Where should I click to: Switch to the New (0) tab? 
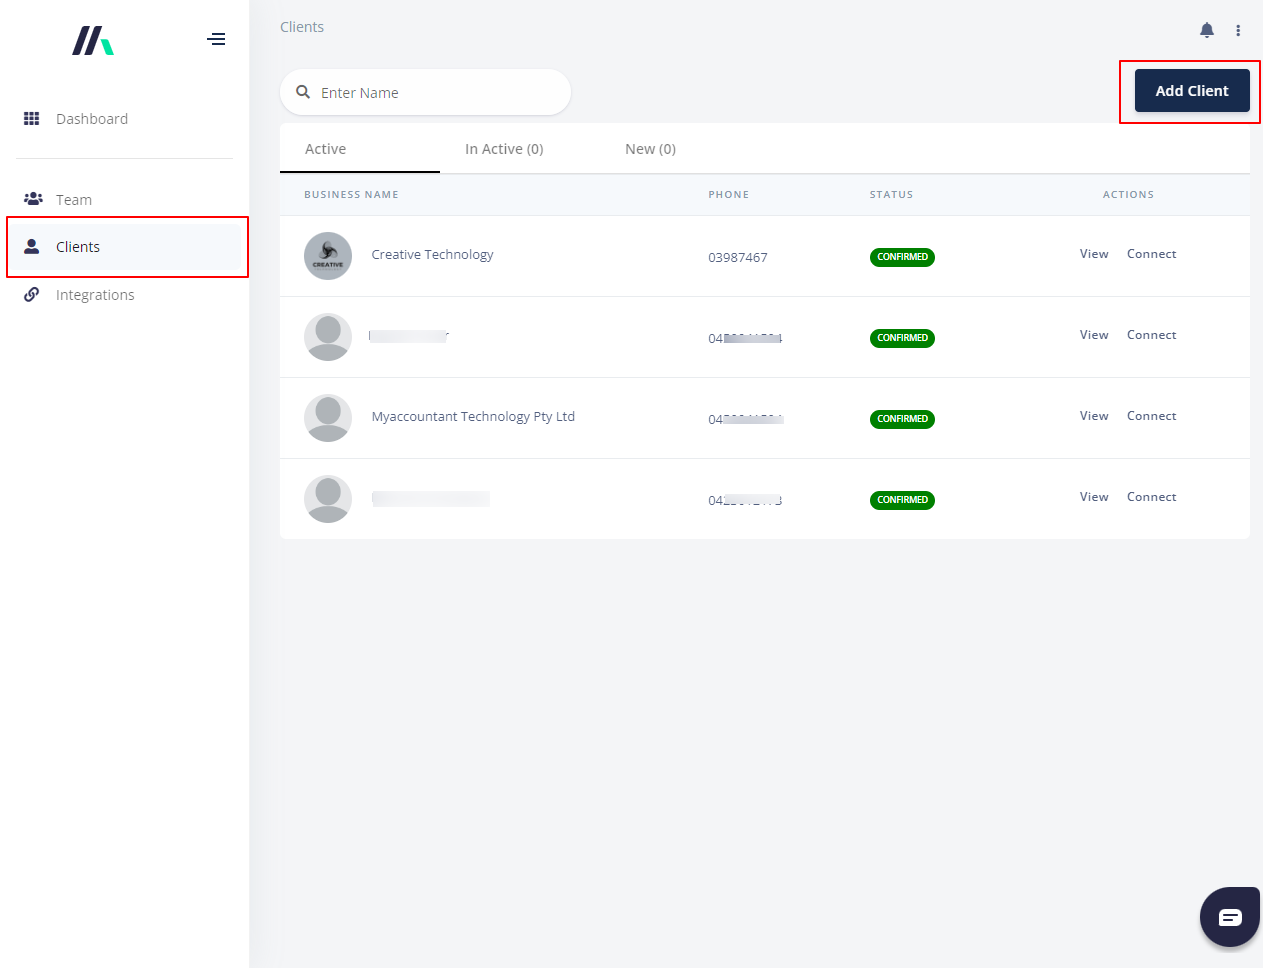[x=650, y=149]
